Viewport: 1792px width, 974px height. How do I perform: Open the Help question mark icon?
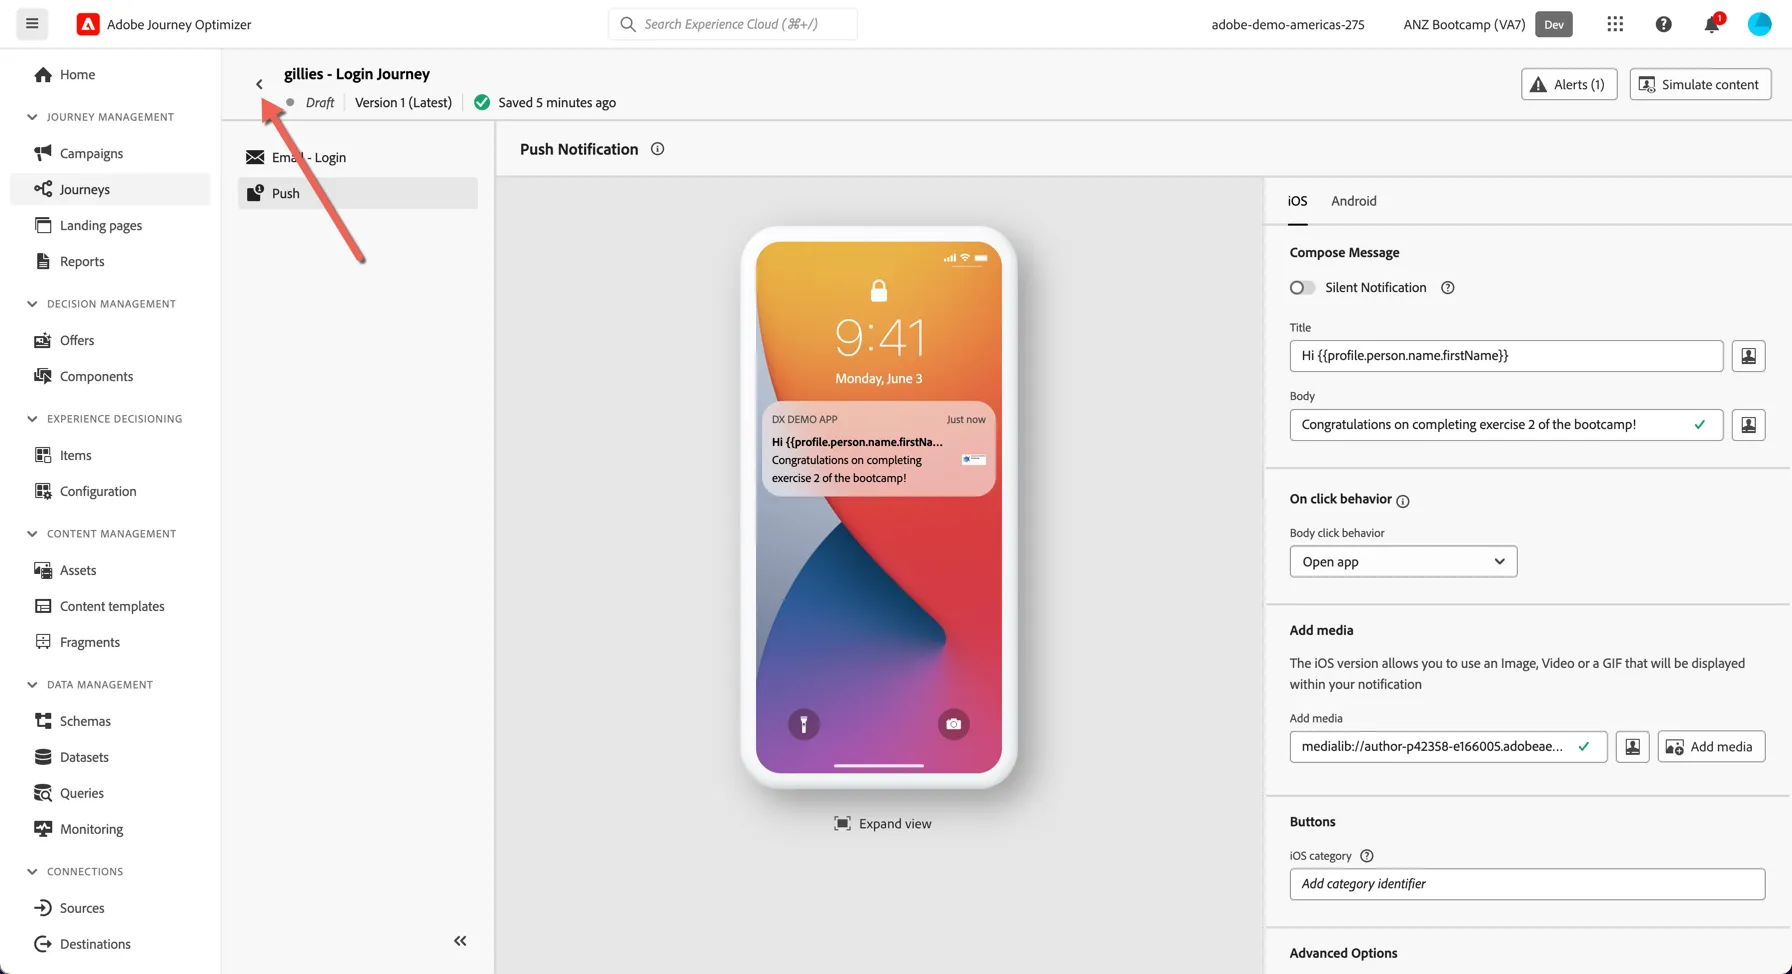tap(1663, 24)
